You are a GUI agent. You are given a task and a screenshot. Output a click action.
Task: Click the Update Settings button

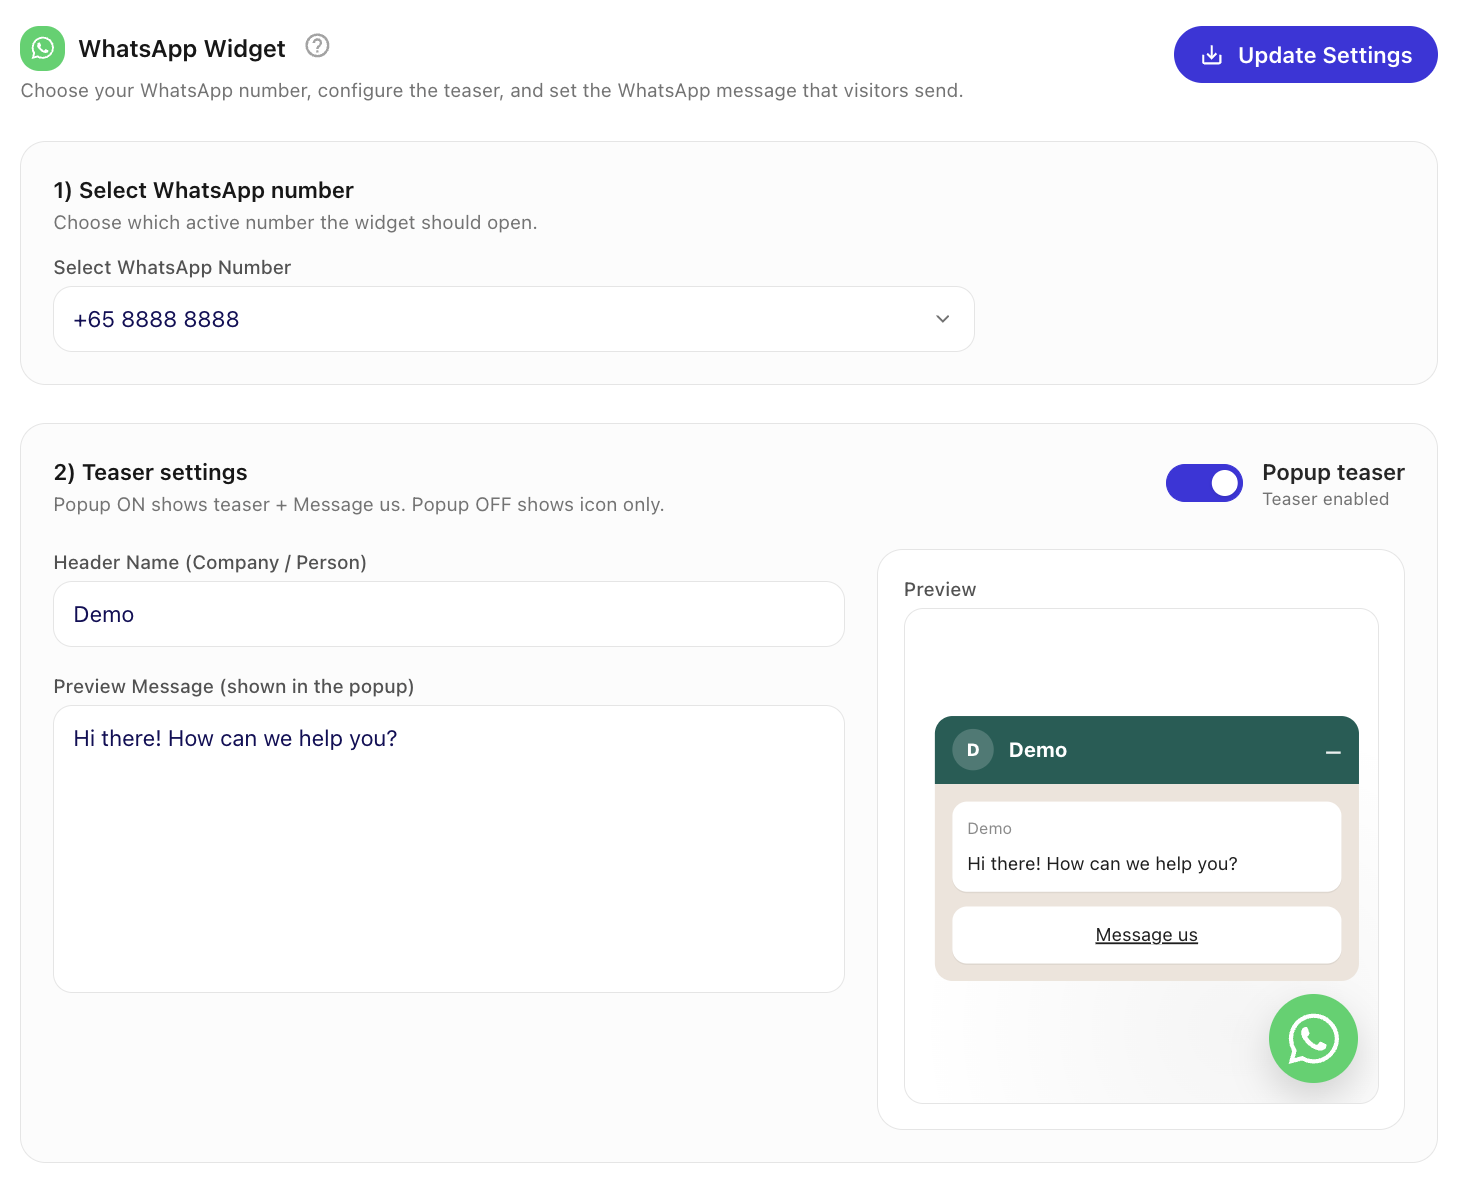coord(1305,55)
